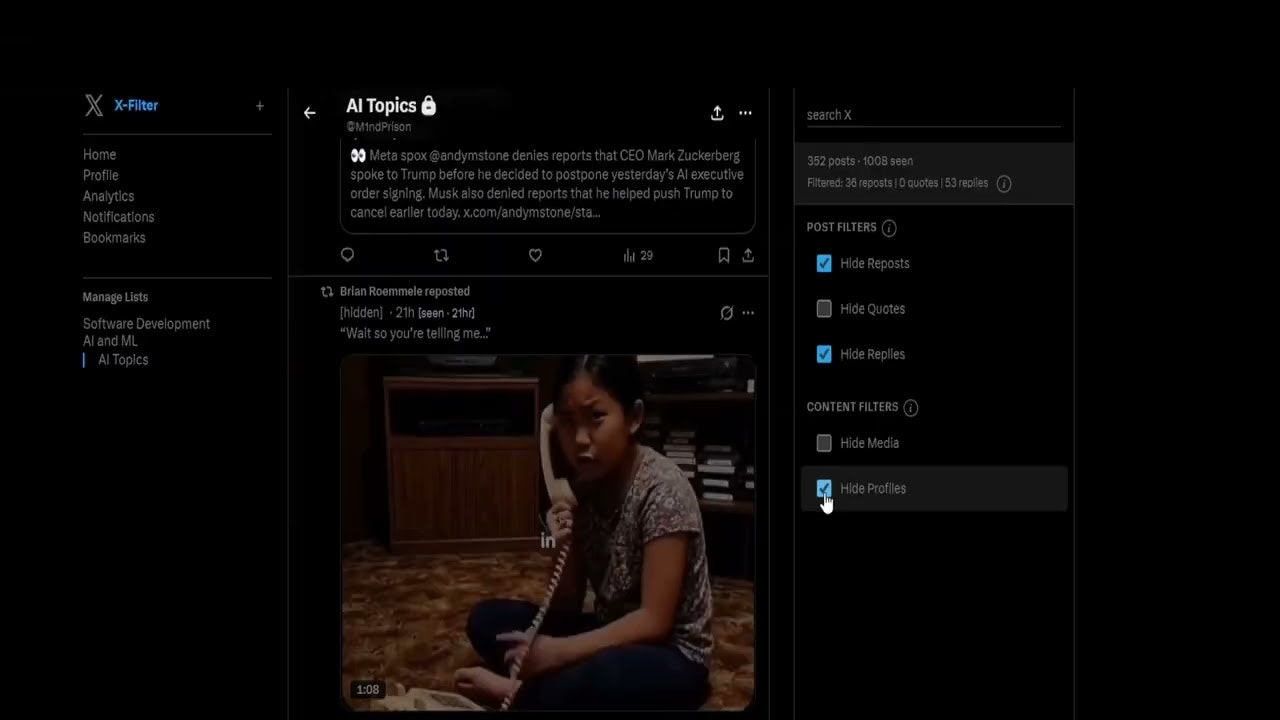Click the "21h" post timestamp
The height and width of the screenshot is (720, 1280).
coord(405,313)
